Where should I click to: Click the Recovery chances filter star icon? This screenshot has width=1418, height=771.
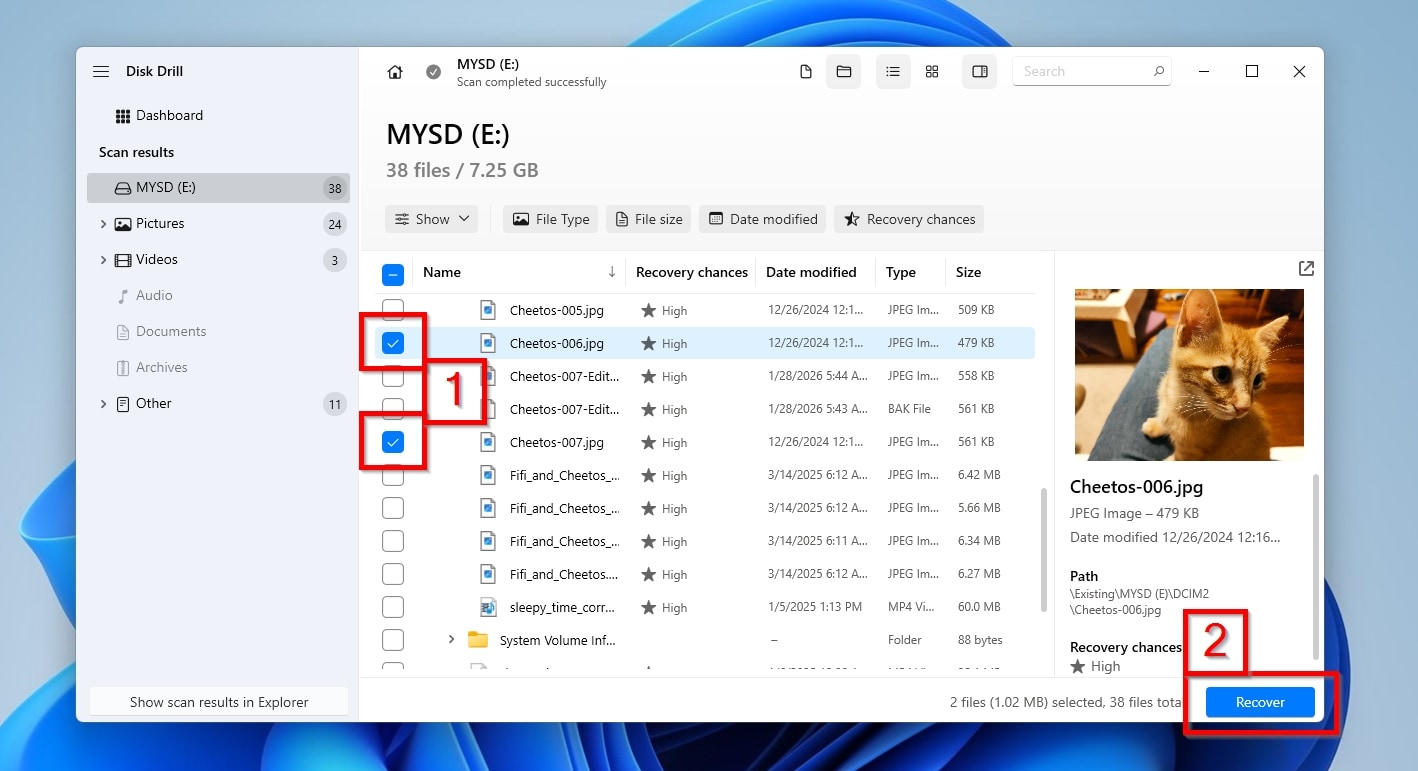(x=851, y=219)
